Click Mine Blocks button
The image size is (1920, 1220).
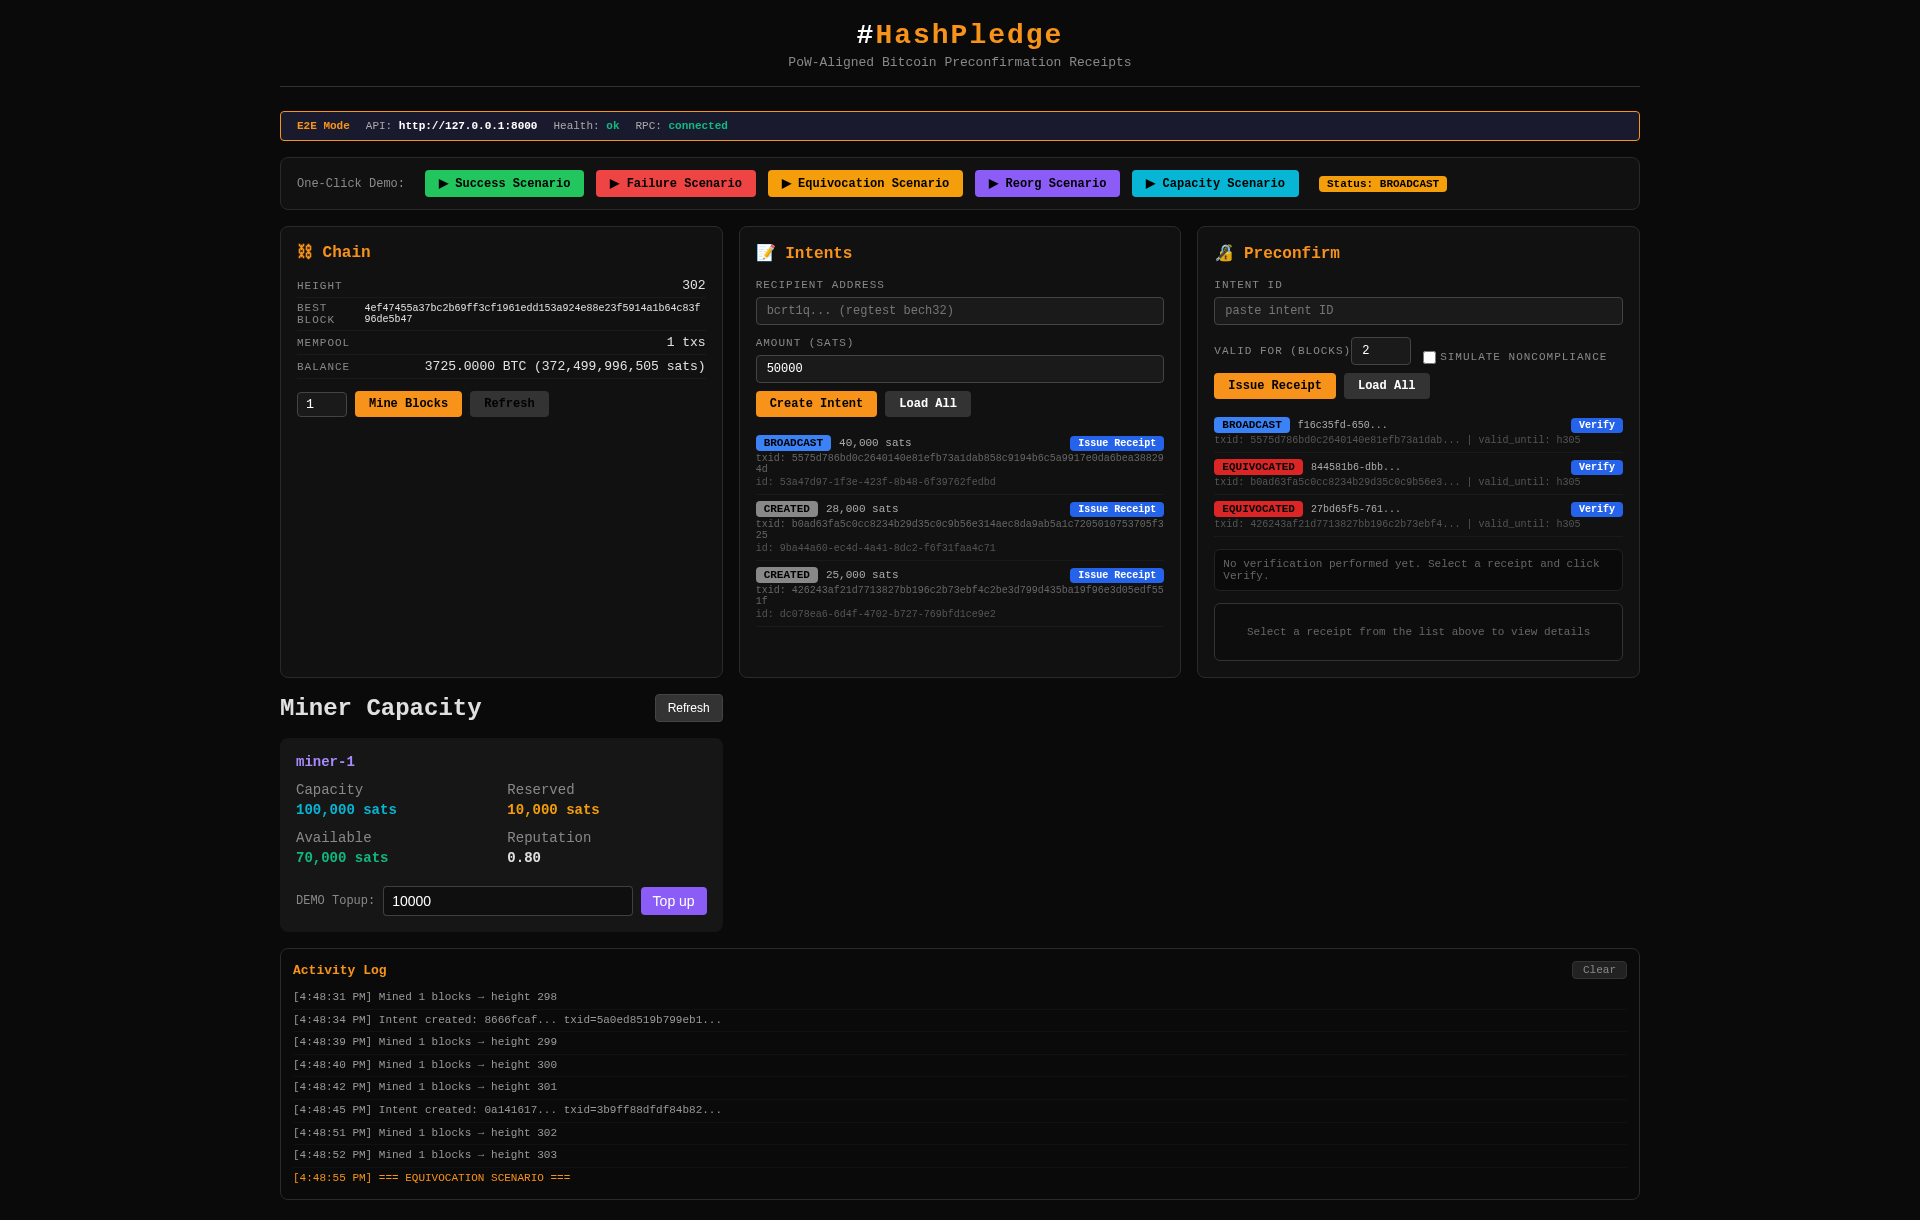click(x=408, y=404)
